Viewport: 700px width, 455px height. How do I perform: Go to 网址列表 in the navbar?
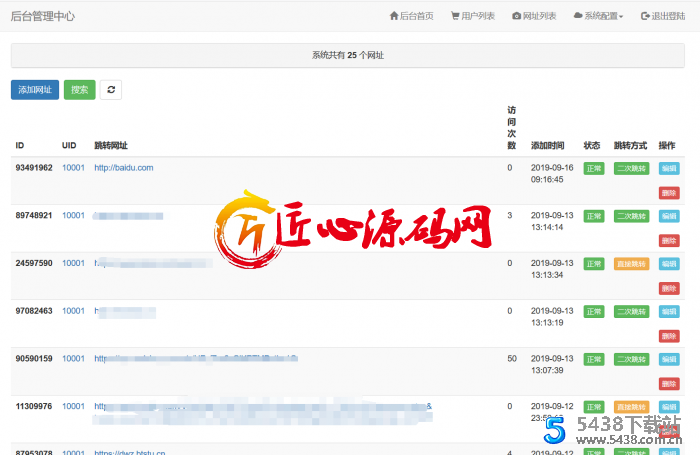click(534, 16)
